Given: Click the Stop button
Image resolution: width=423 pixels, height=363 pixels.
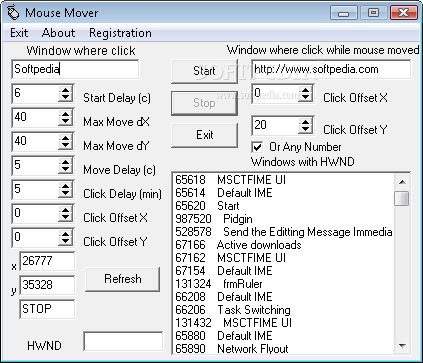Looking at the screenshot, I should [204, 103].
